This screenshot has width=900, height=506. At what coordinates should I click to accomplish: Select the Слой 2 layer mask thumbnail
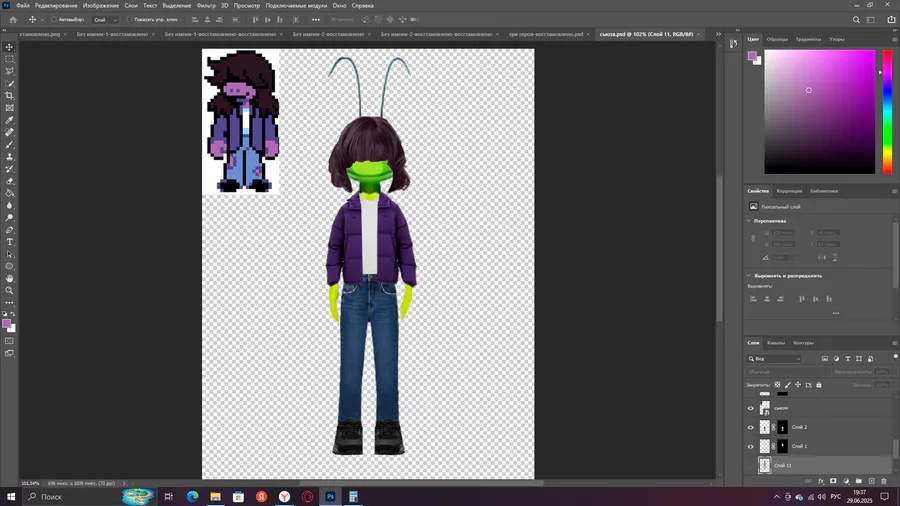click(782, 427)
